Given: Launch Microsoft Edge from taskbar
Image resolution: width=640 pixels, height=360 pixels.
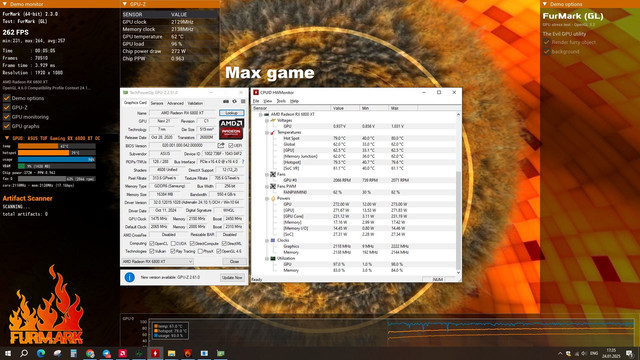Looking at the screenshot, I should click(x=41, y=353).
